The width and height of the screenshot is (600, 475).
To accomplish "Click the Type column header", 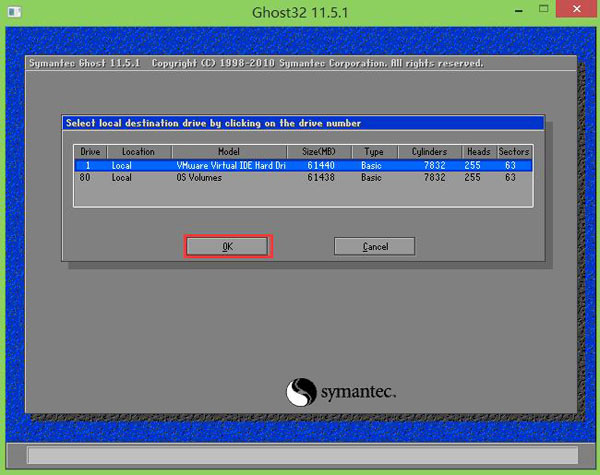I will tap(374, 152).
